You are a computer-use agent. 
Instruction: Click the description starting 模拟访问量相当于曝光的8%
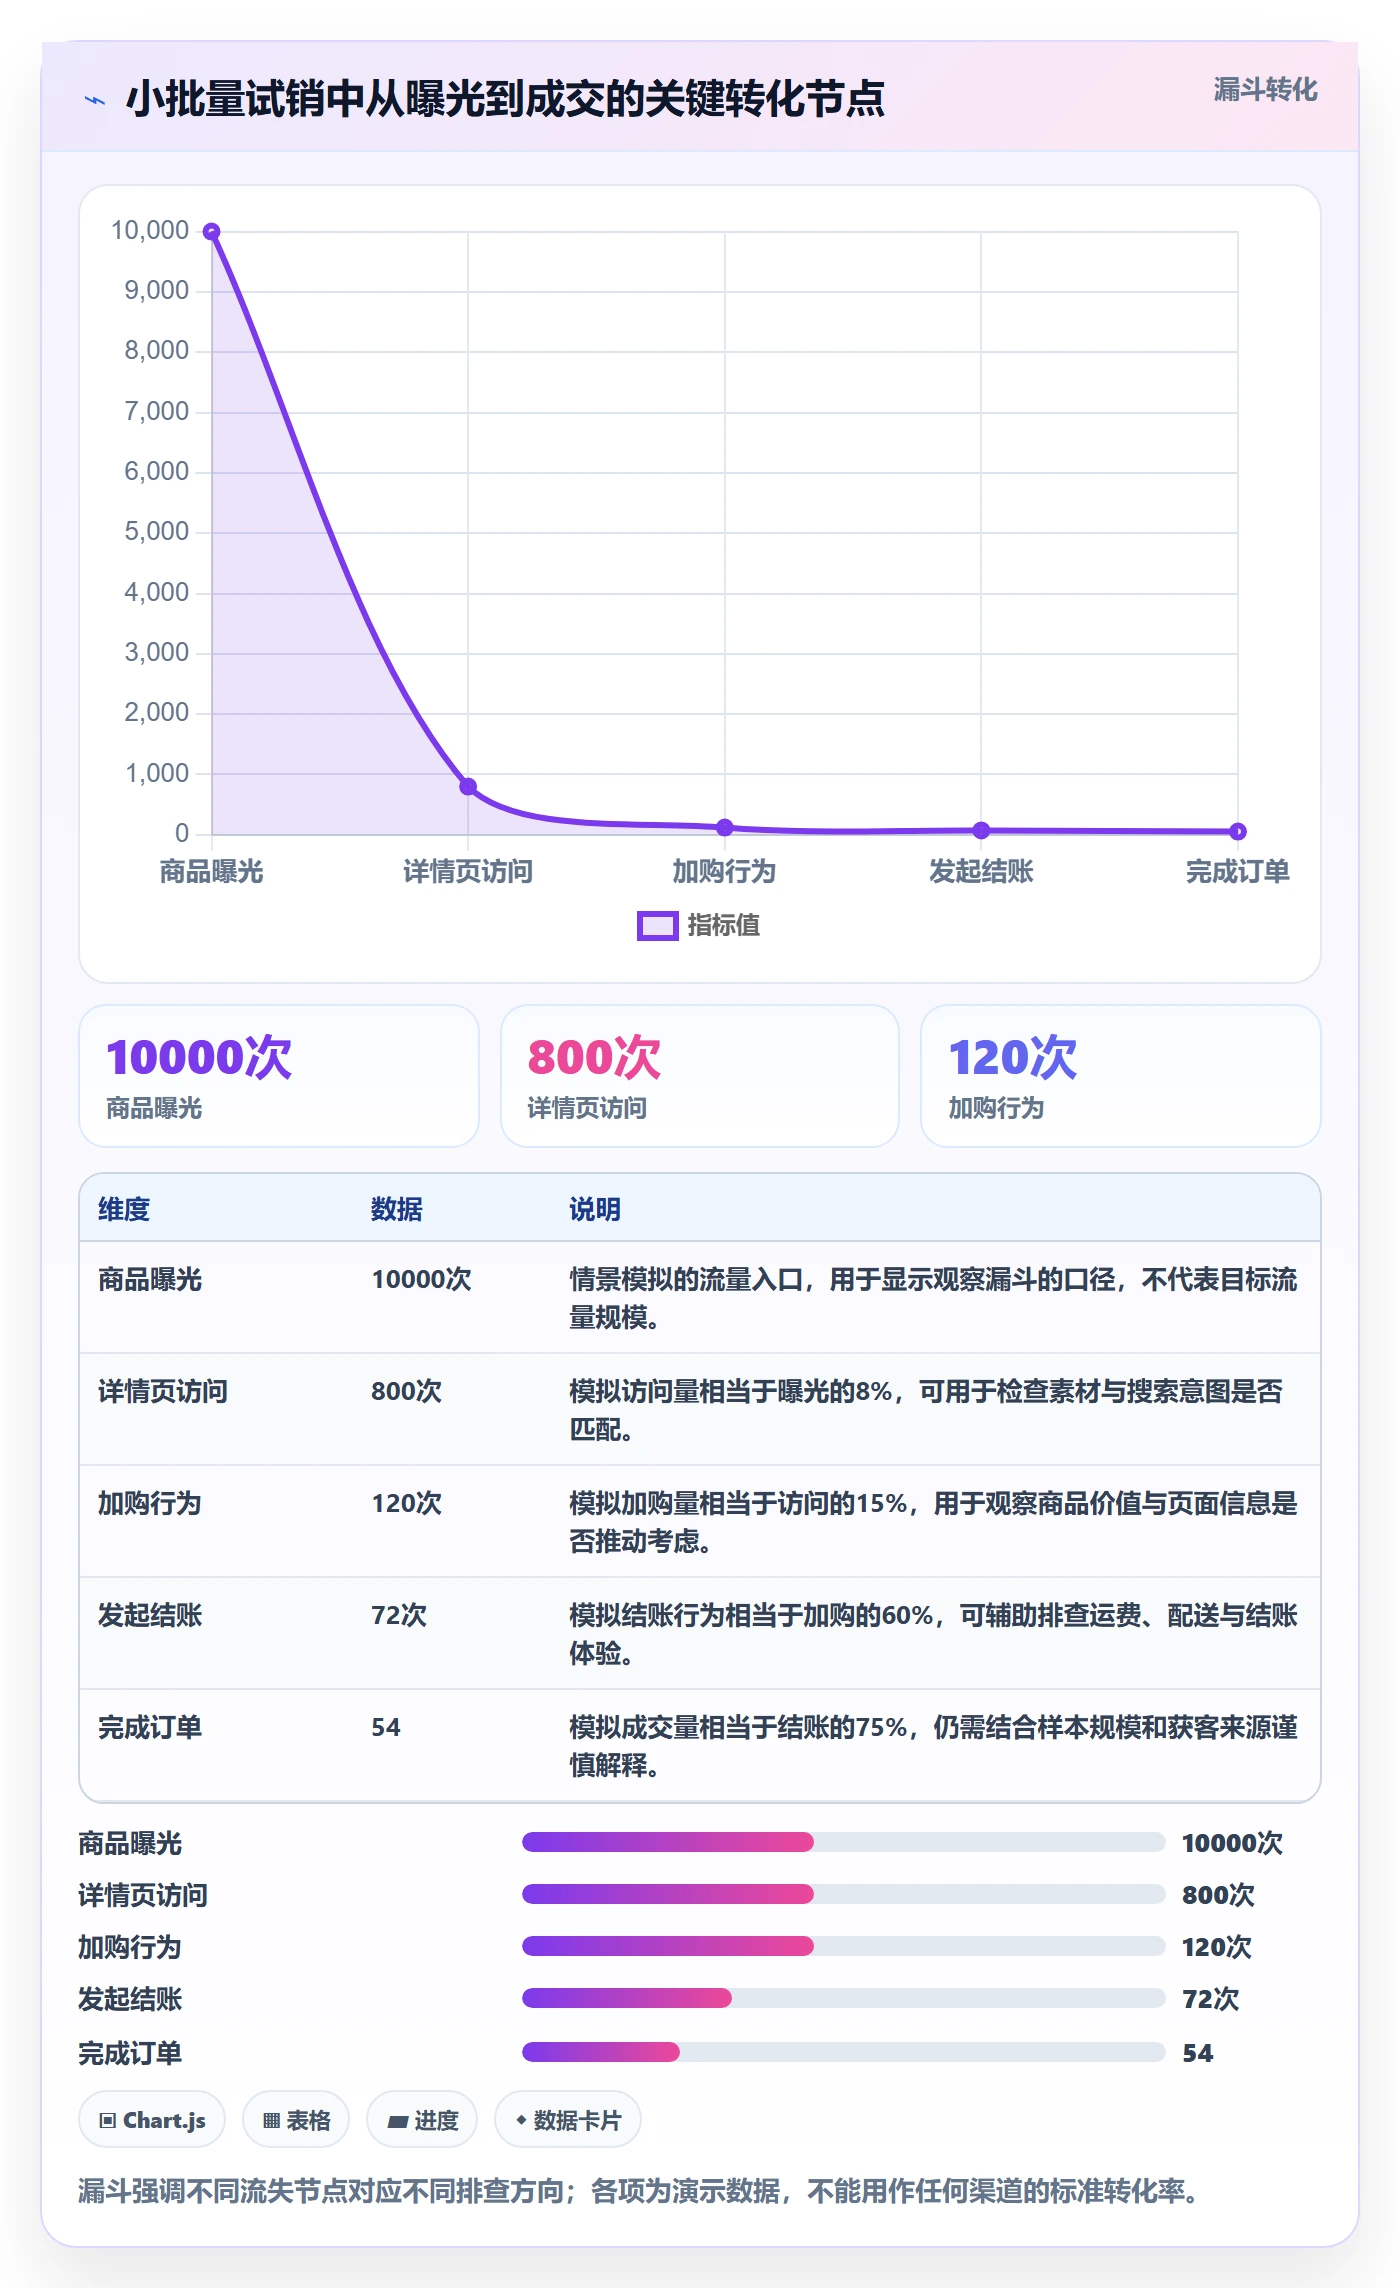point(926,1410)
